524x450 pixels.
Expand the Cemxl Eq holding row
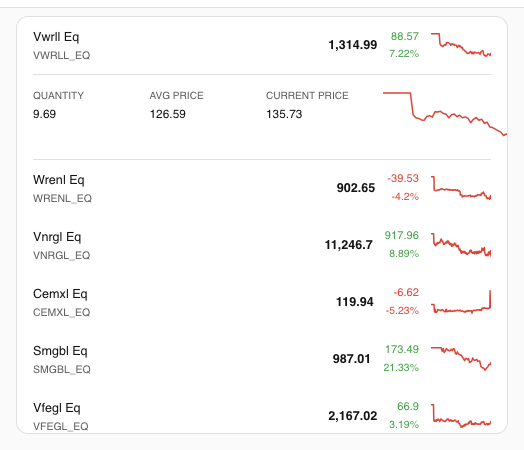(262, 302)
